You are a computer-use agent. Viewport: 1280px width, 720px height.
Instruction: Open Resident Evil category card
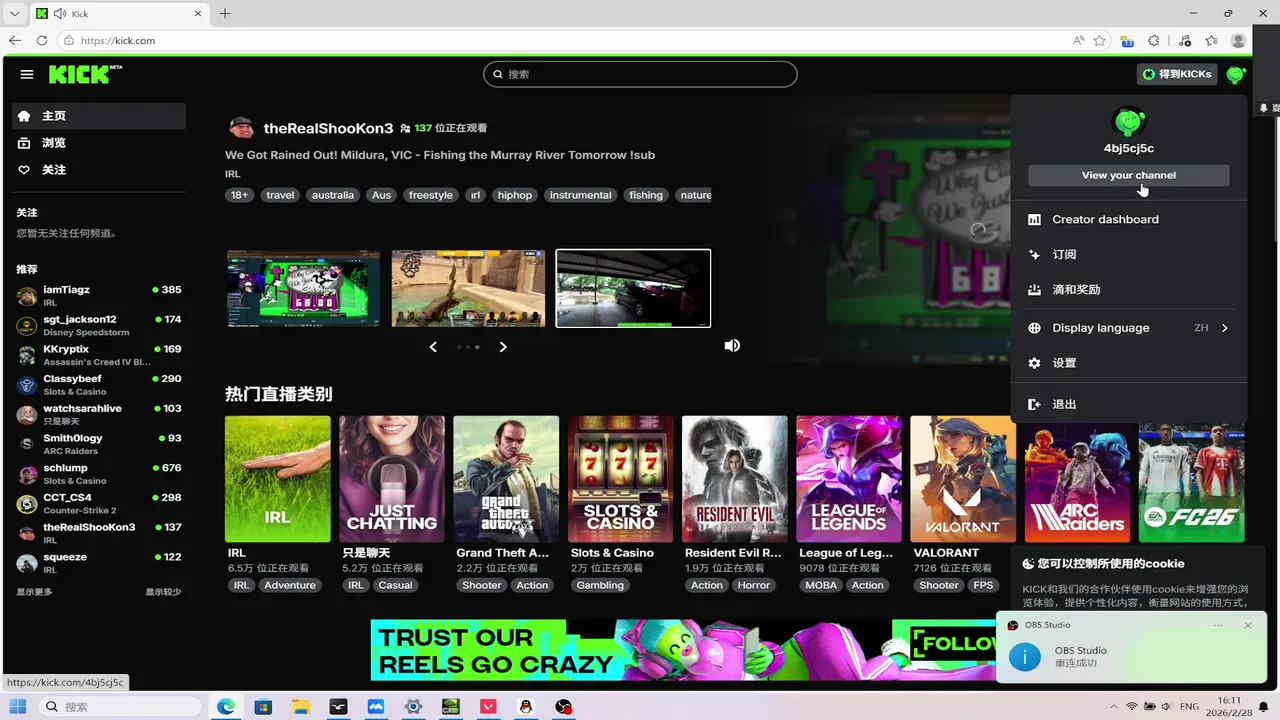point(735,479)
